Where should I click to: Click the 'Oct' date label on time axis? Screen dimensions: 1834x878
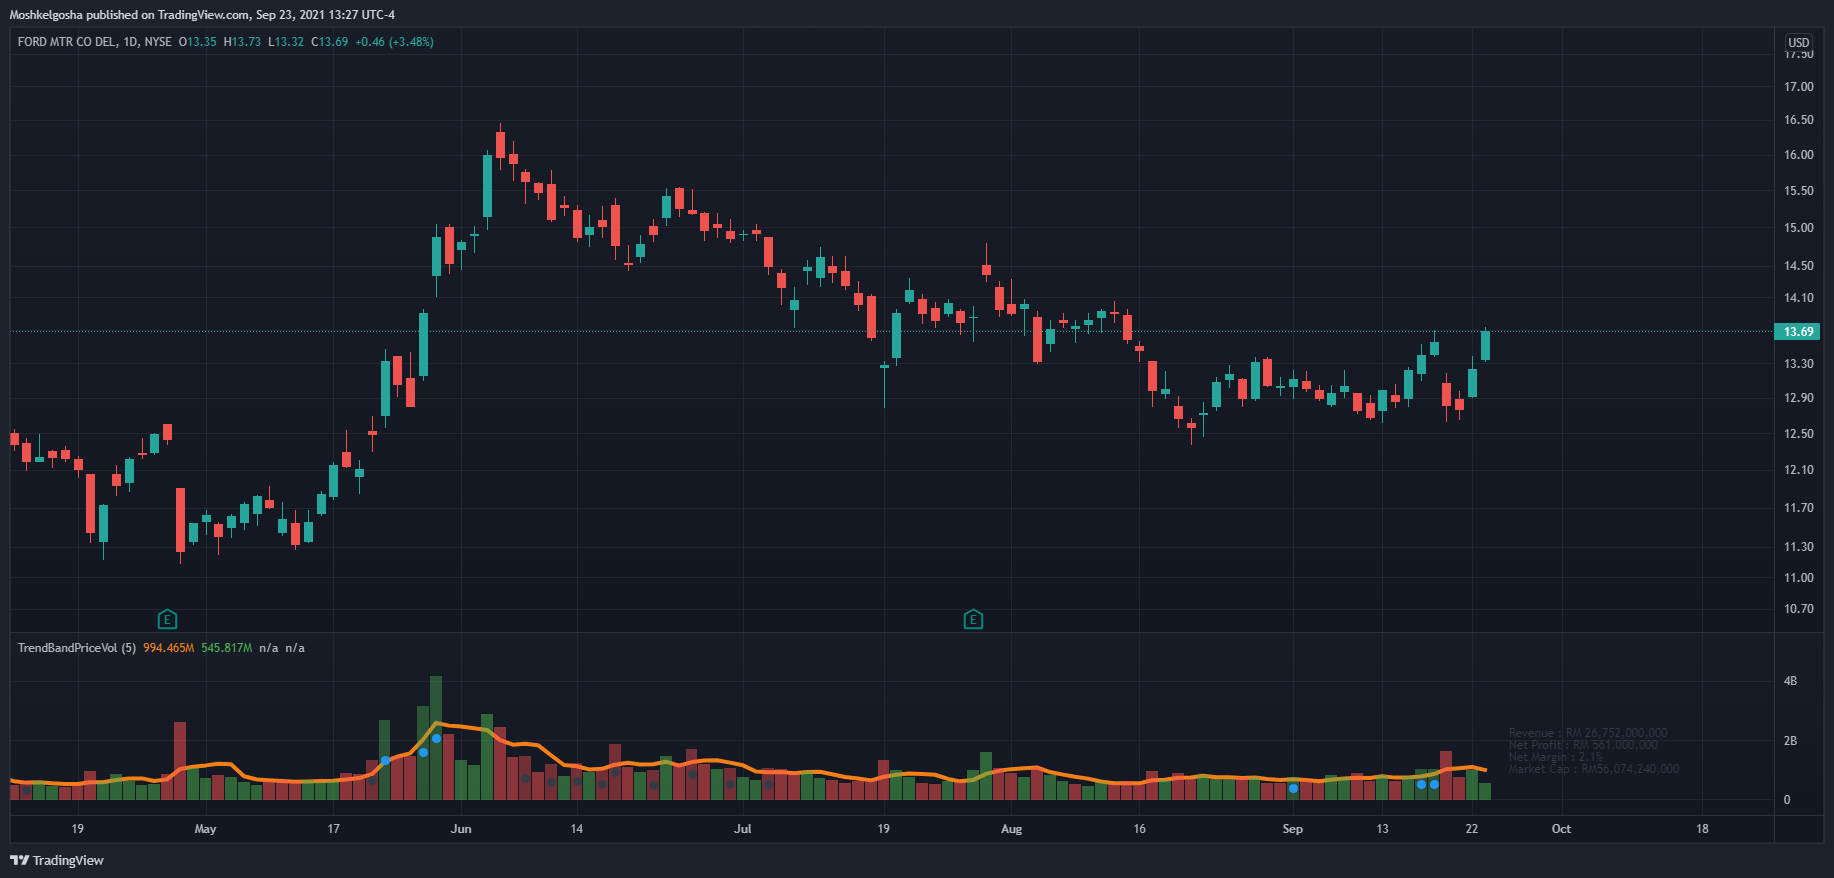pos(1561,829)
